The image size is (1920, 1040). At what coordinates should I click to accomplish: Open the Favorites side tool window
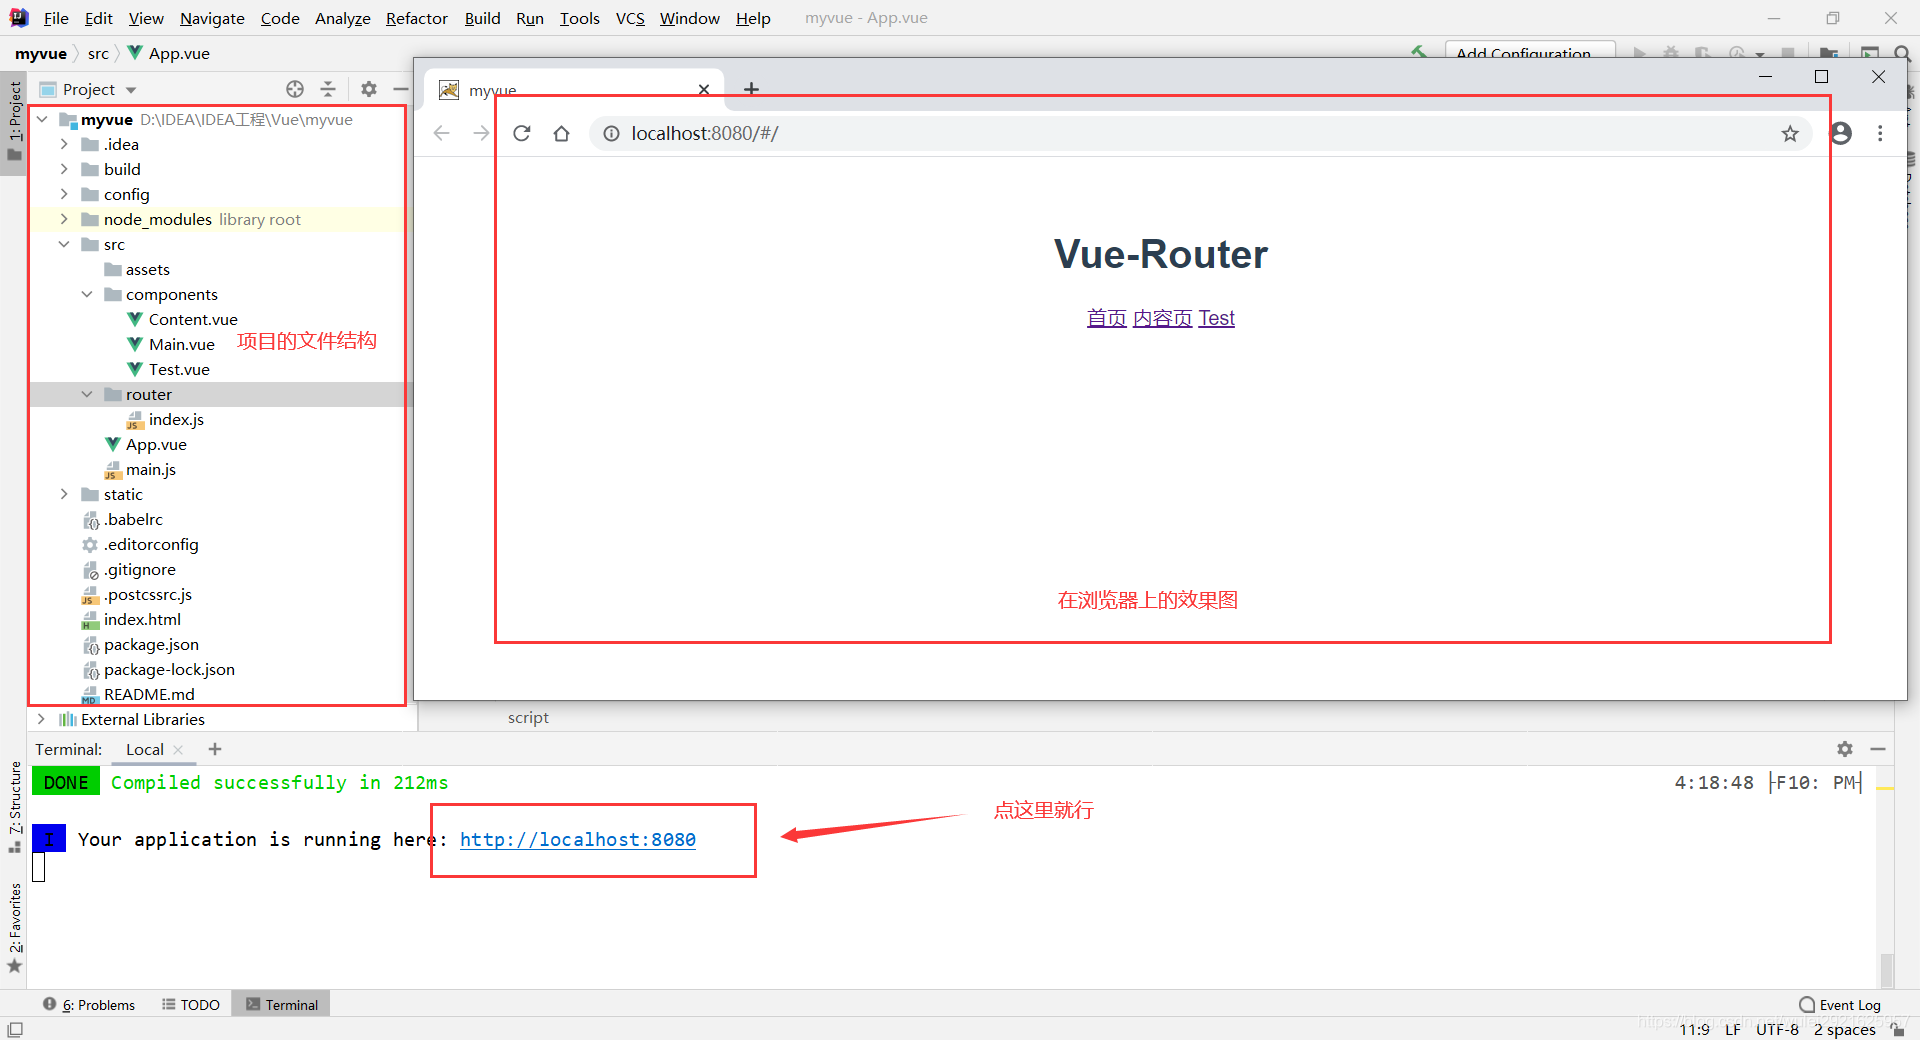point(15,927)
